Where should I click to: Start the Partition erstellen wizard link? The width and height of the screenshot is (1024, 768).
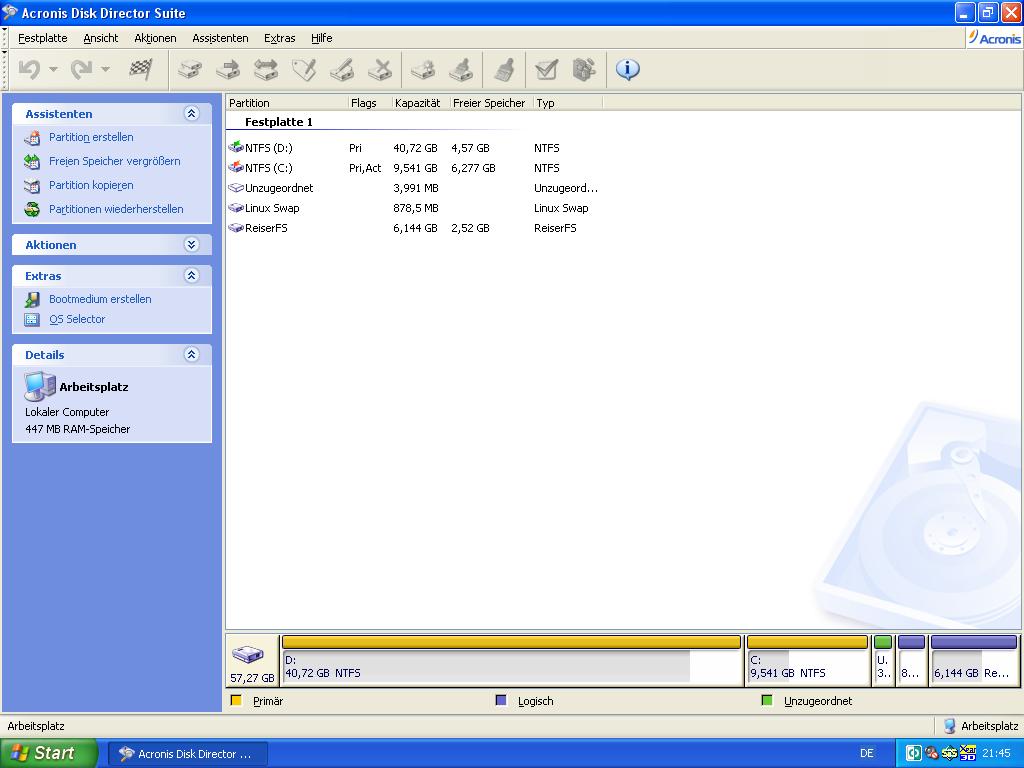[91, 137]
